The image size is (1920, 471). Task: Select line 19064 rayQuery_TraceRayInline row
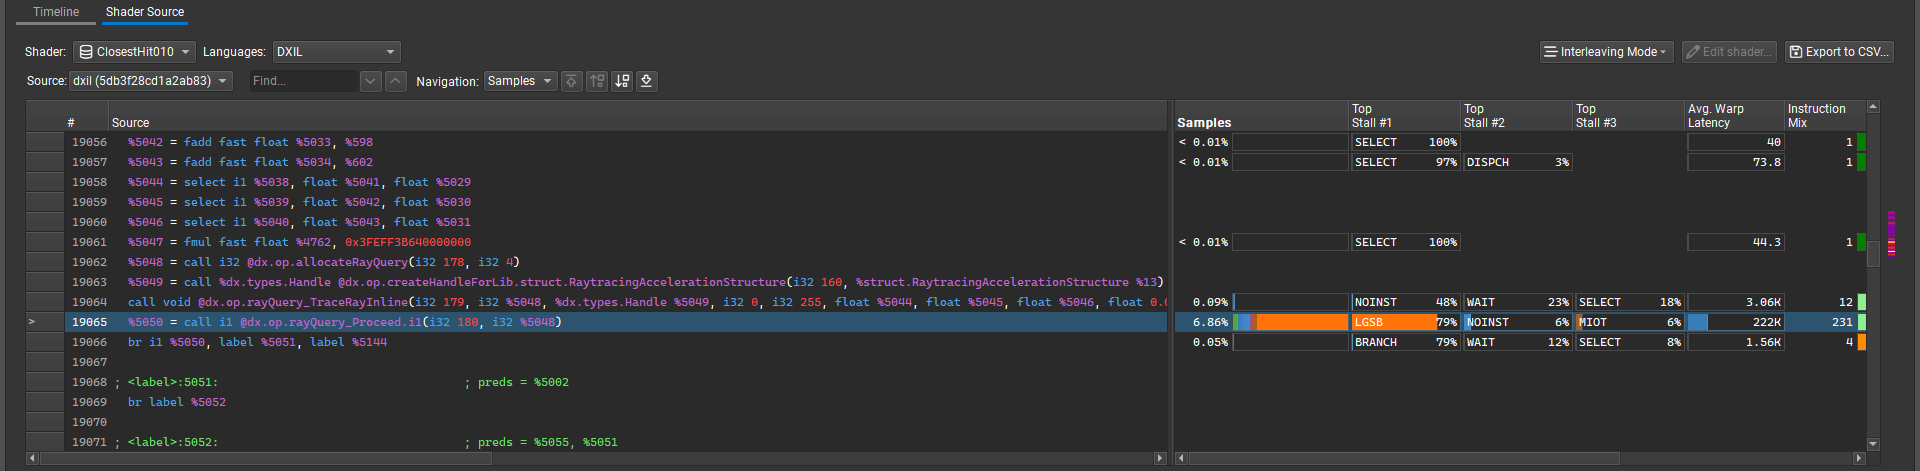pyautogui.click(x=616, y=302)
